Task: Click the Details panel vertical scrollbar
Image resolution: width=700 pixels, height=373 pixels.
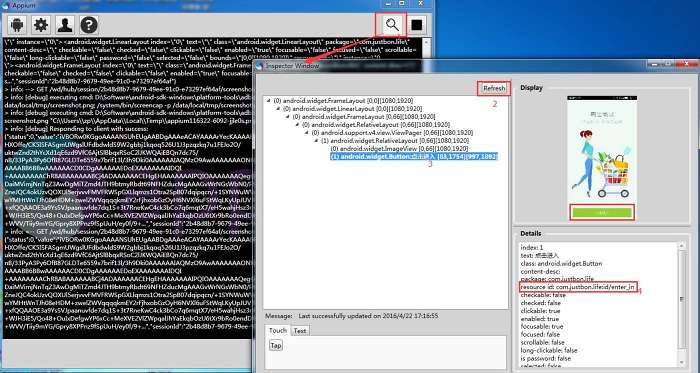Action: [x=681, y=303]
